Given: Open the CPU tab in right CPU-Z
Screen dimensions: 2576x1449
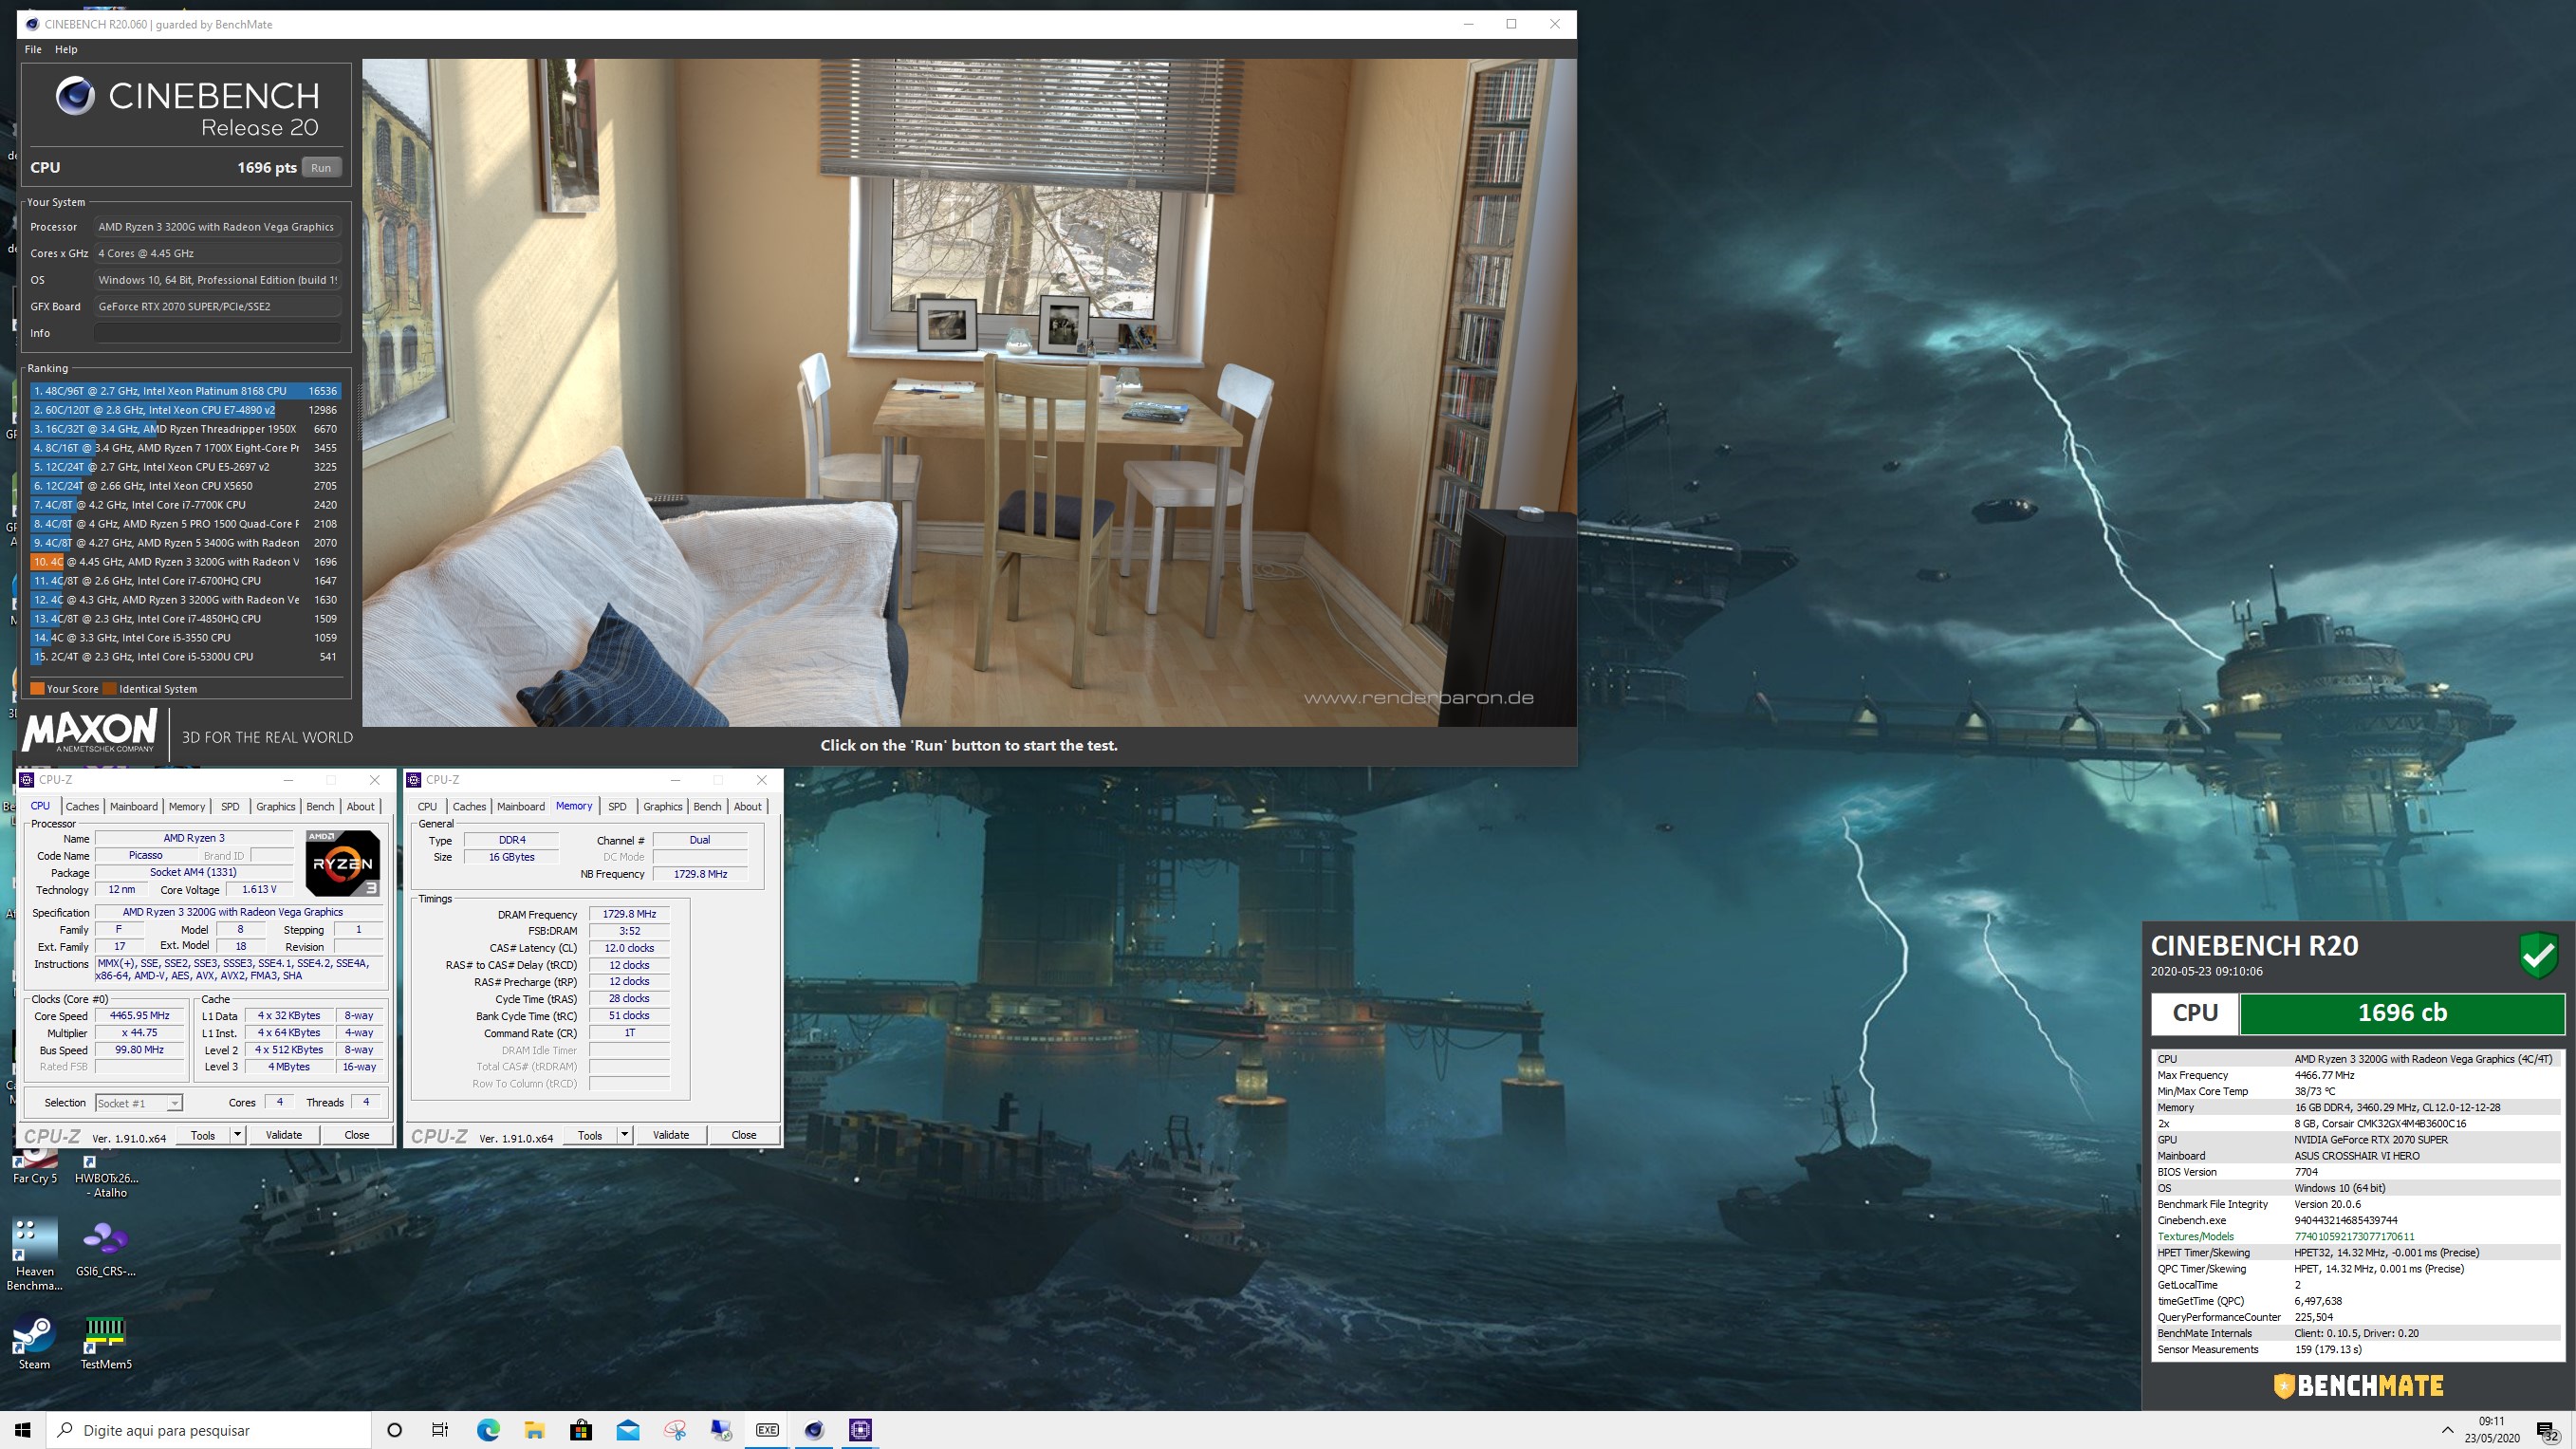Looking at the screenshot, I should tap(427, 806).
